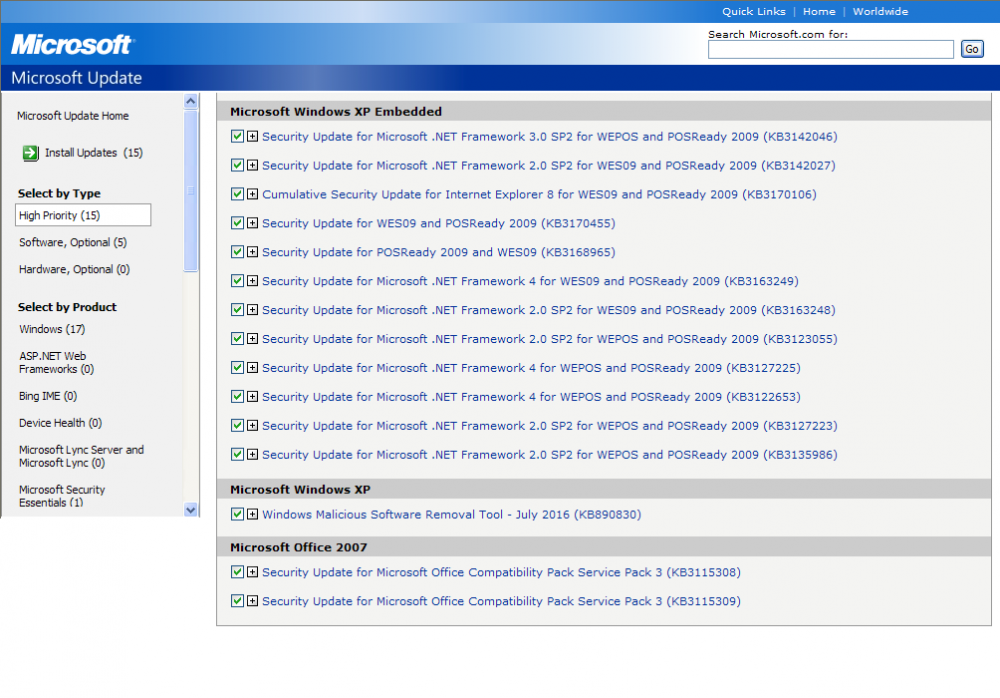The width and height of the screenshot is (1000, 698).
Task: Filter by Device Health (0) product
Action: click(x=60, y=423)
